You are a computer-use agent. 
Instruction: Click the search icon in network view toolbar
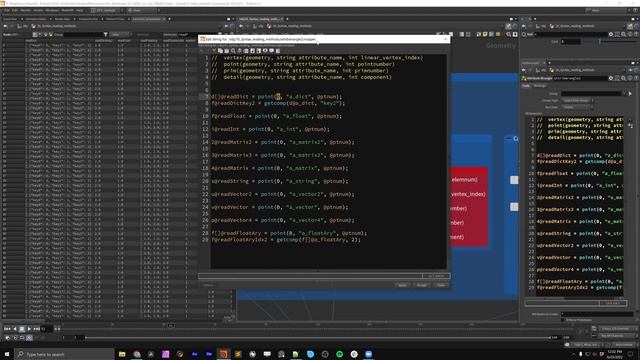click(509, 35)
